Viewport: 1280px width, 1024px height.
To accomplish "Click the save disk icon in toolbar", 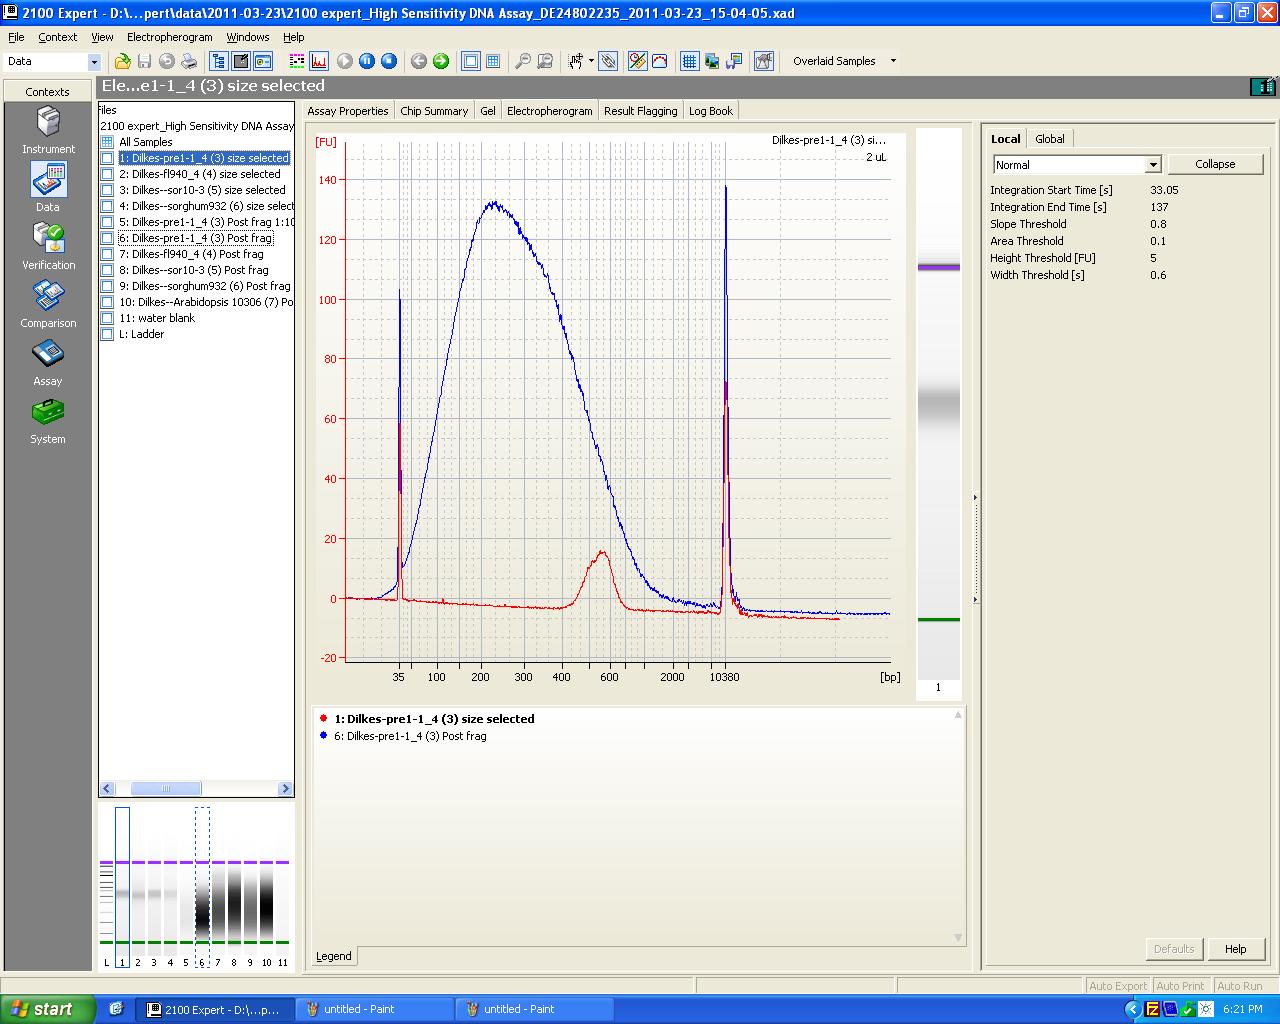I will (144, 61).
